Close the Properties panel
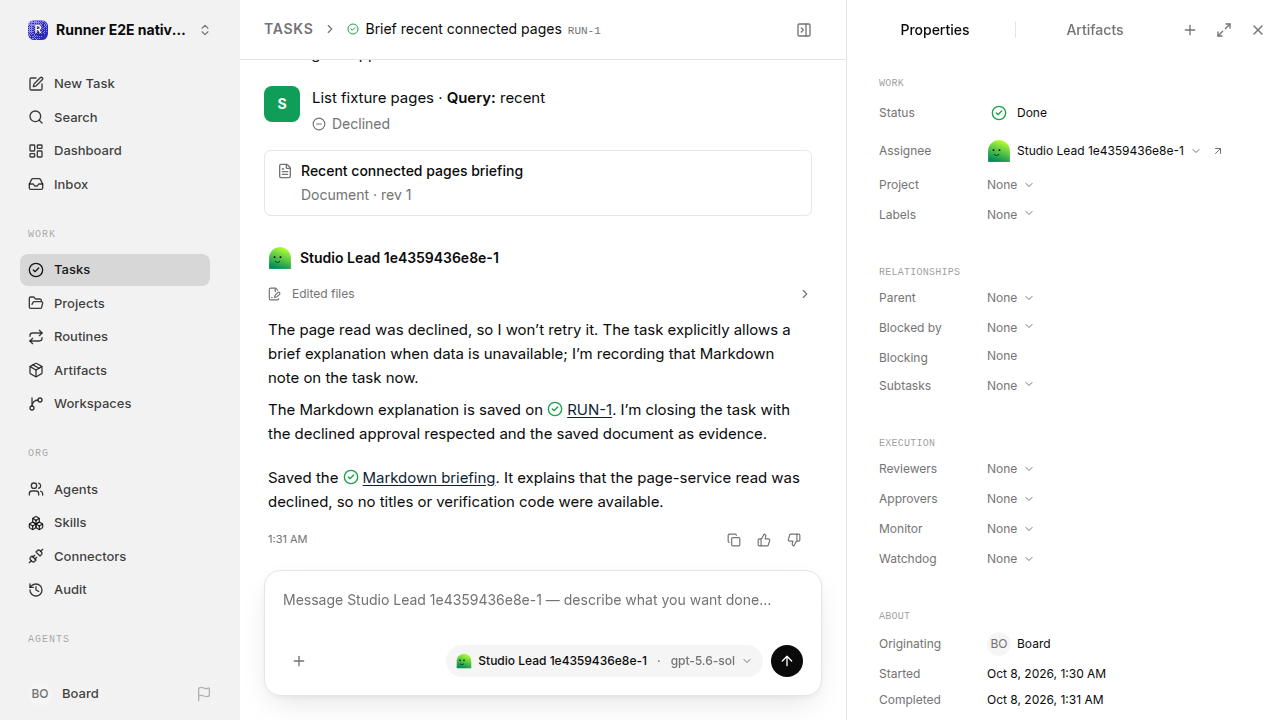Image resolution: width=1280 pixels, height=720 pixels. coord(1258,30)
